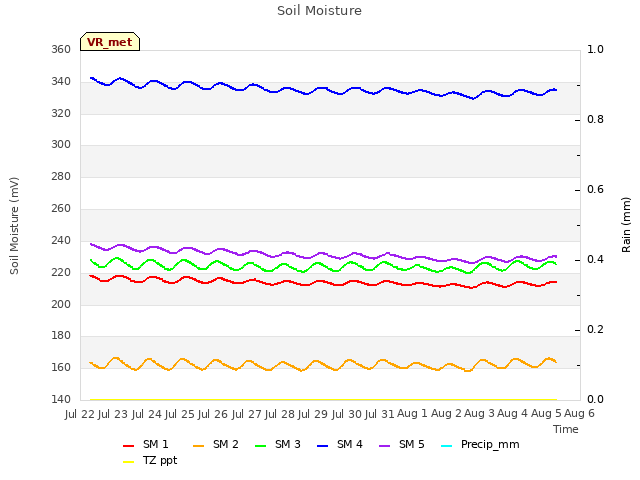
Task: Toggle the SM 1 legend entry
Action: coord(146,444)
